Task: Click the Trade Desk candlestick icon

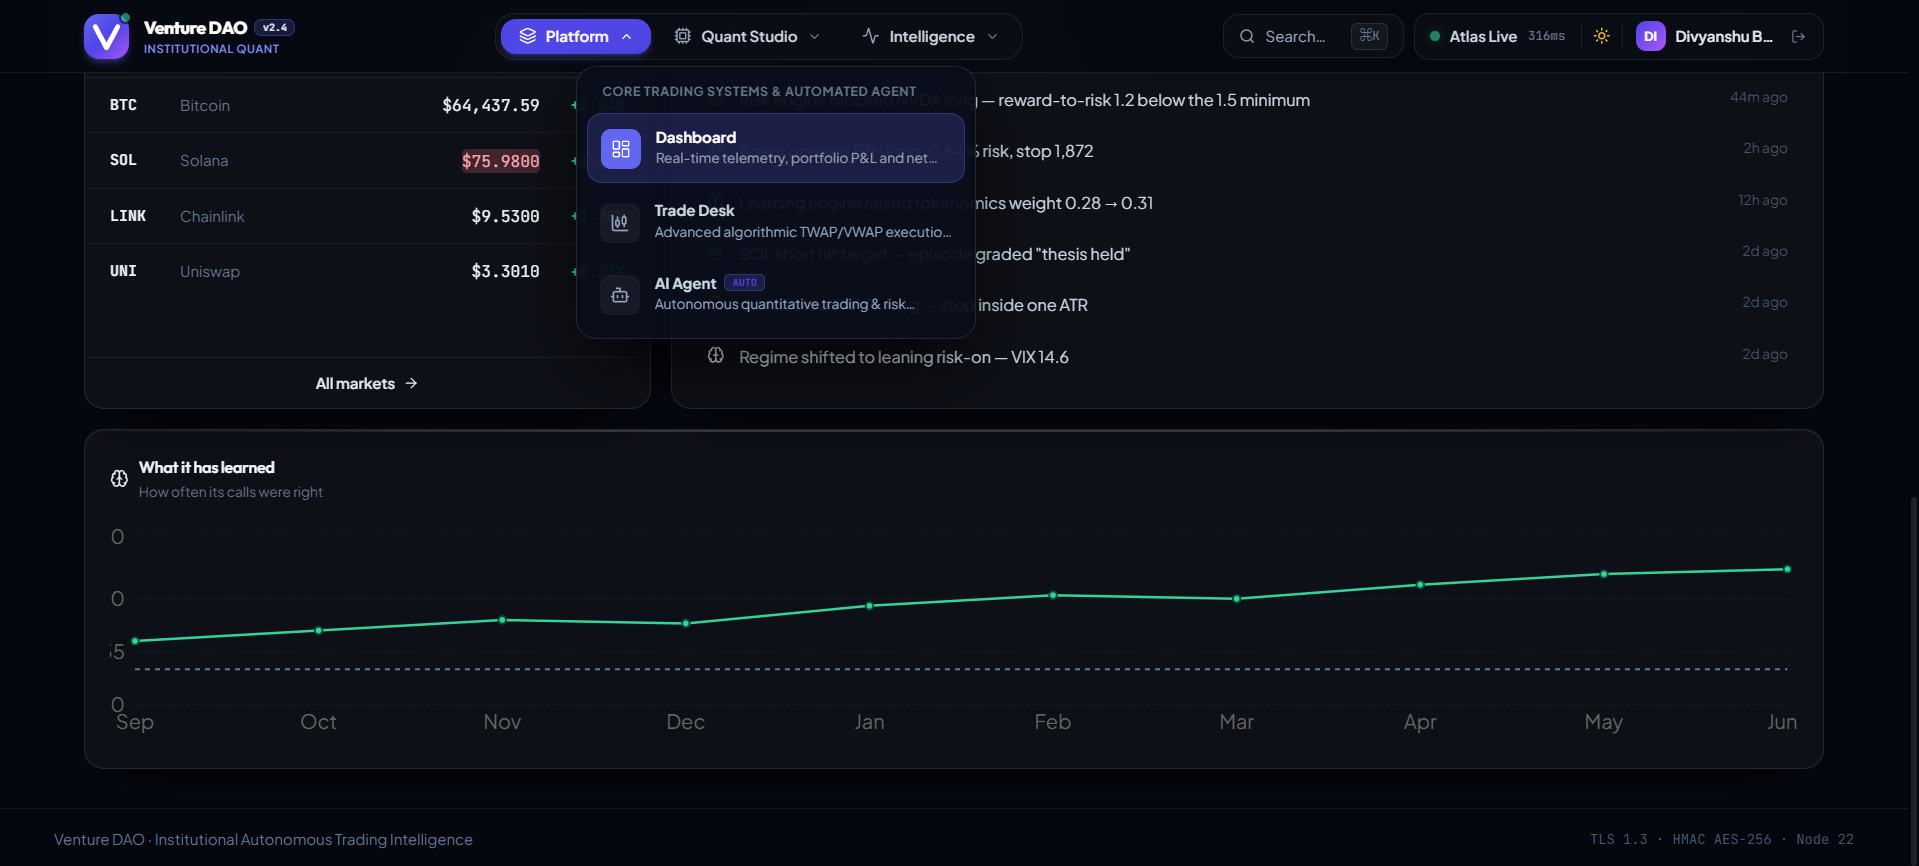Action: 620,222
